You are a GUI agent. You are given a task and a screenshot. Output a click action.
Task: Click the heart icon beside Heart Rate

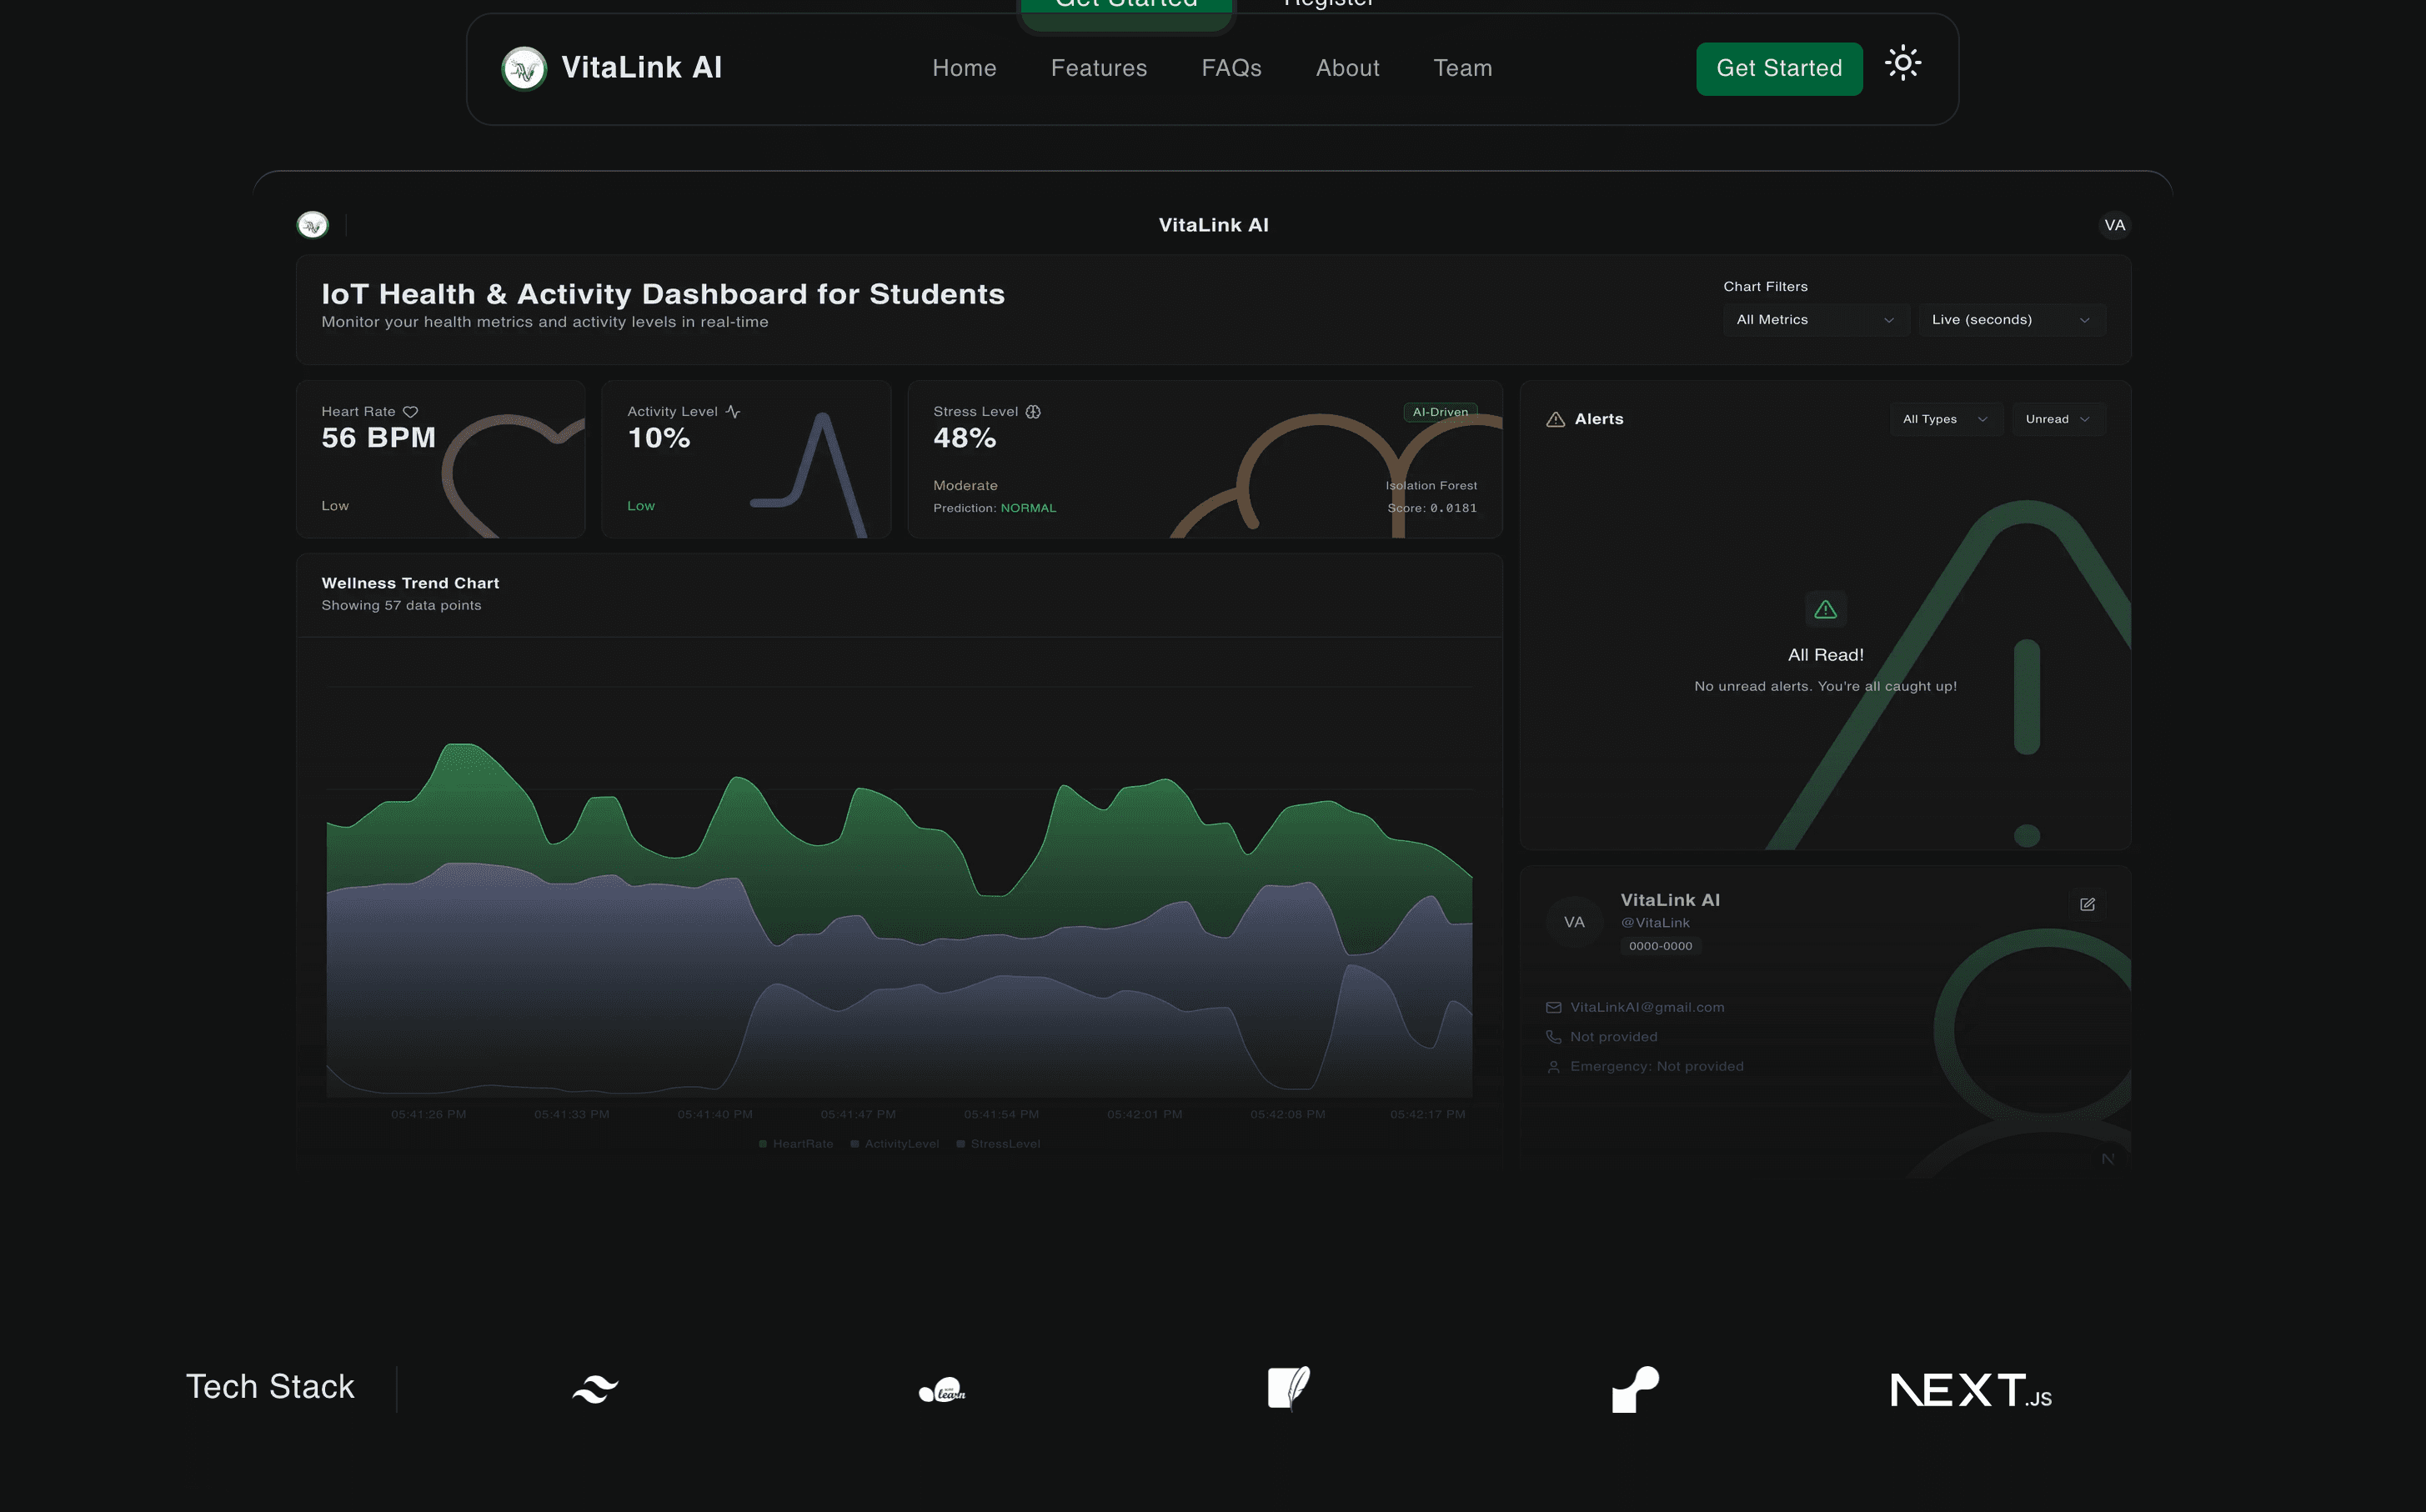pos(410,412)
